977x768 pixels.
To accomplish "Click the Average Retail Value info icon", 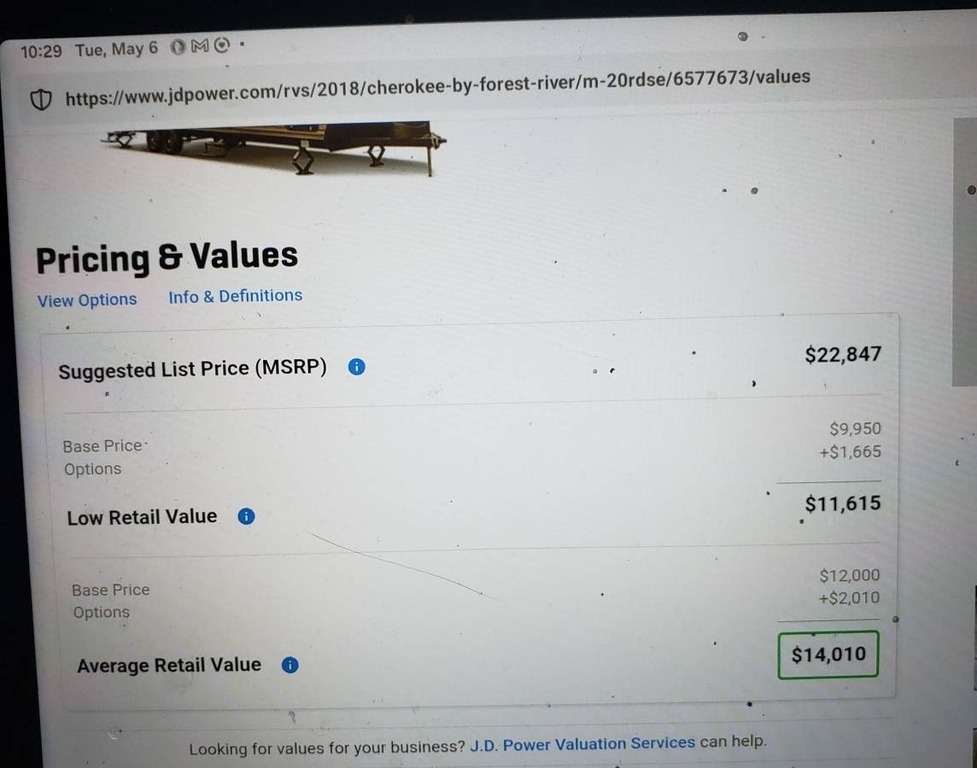I will click(x=290, y=665).
